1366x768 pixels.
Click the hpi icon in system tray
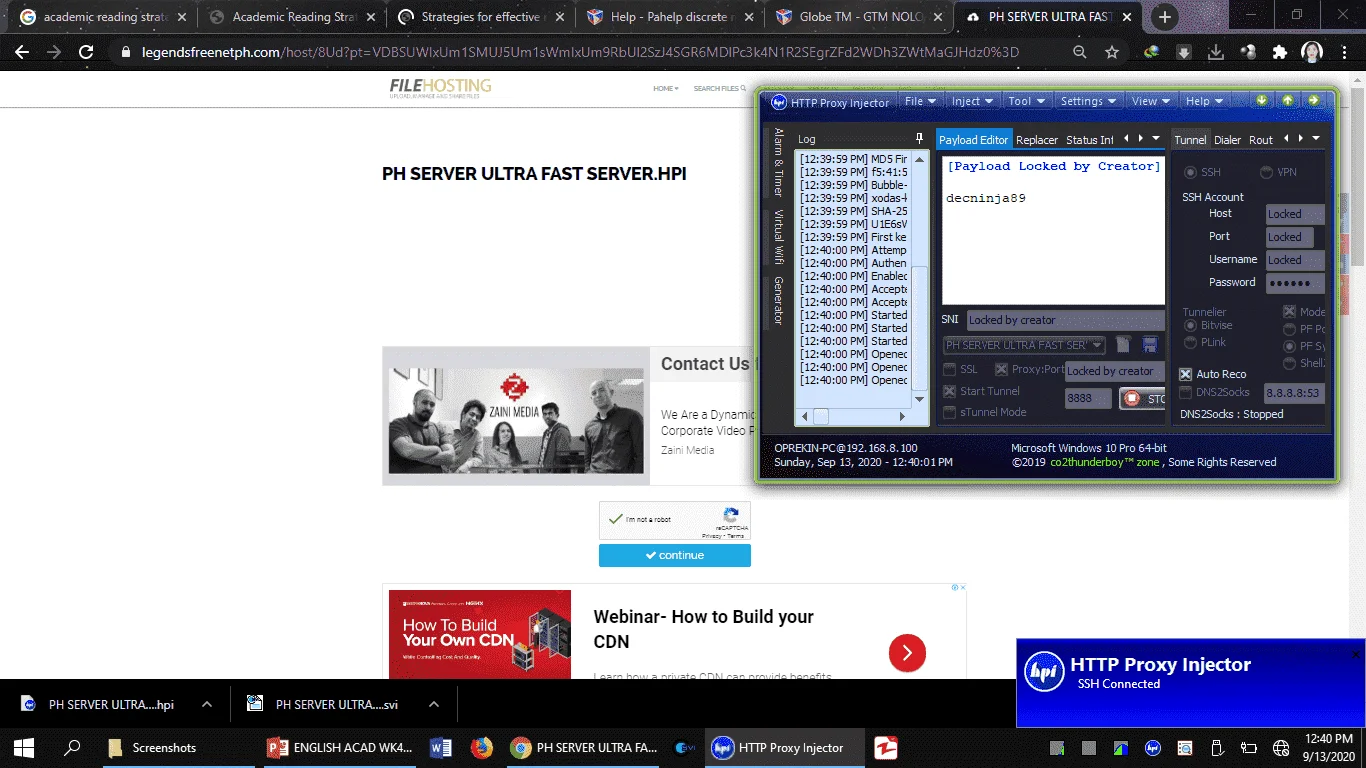click(1152, 747)
